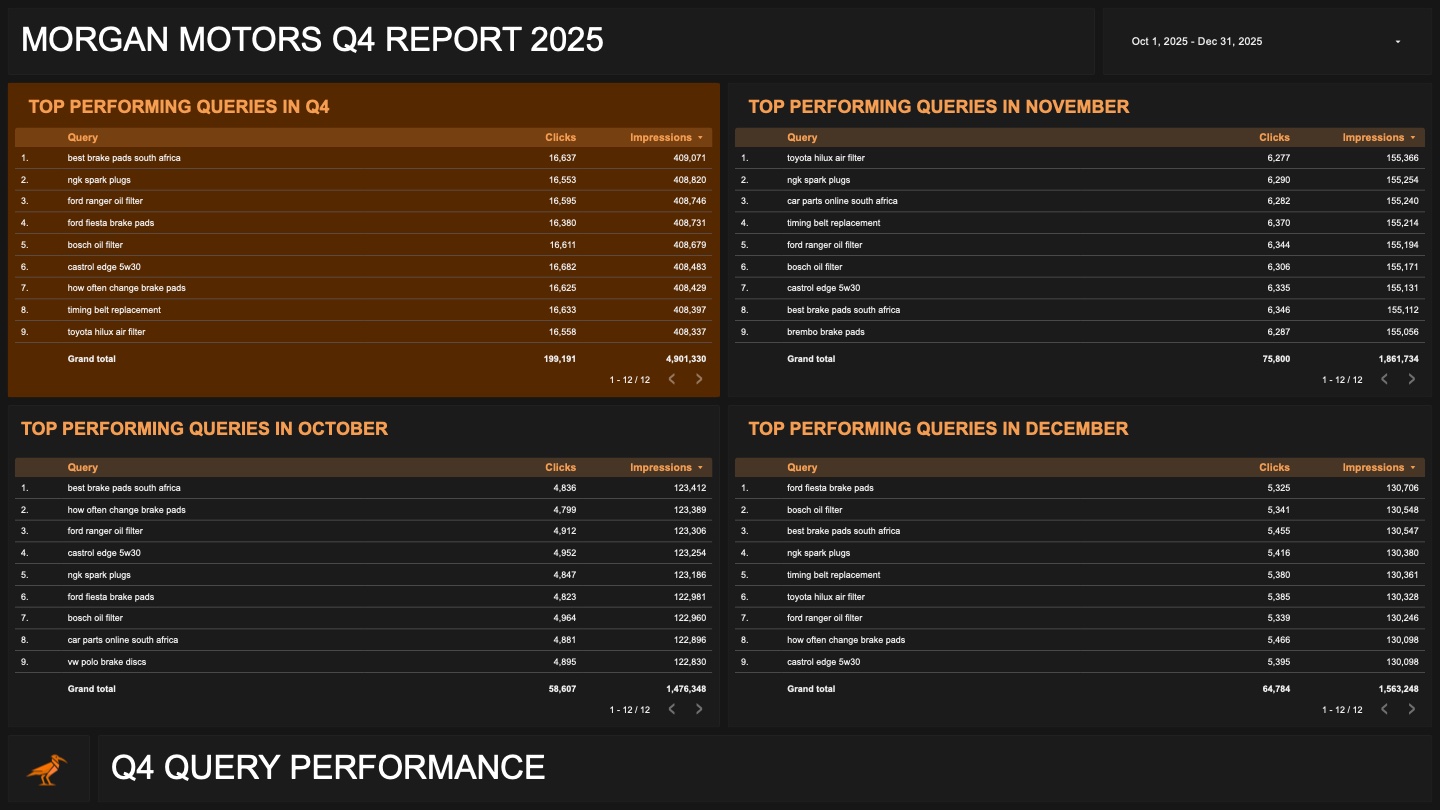Viewport: 1440px width, 810px height.
Task: Click December clicks value 5,466
Action: (1278, 640)
